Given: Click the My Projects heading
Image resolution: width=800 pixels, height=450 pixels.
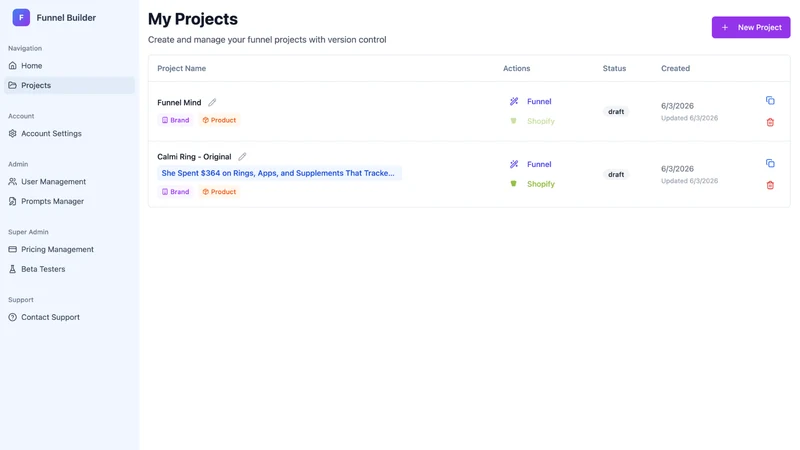Looking at the screenshot, I should [x=193, y=19].
